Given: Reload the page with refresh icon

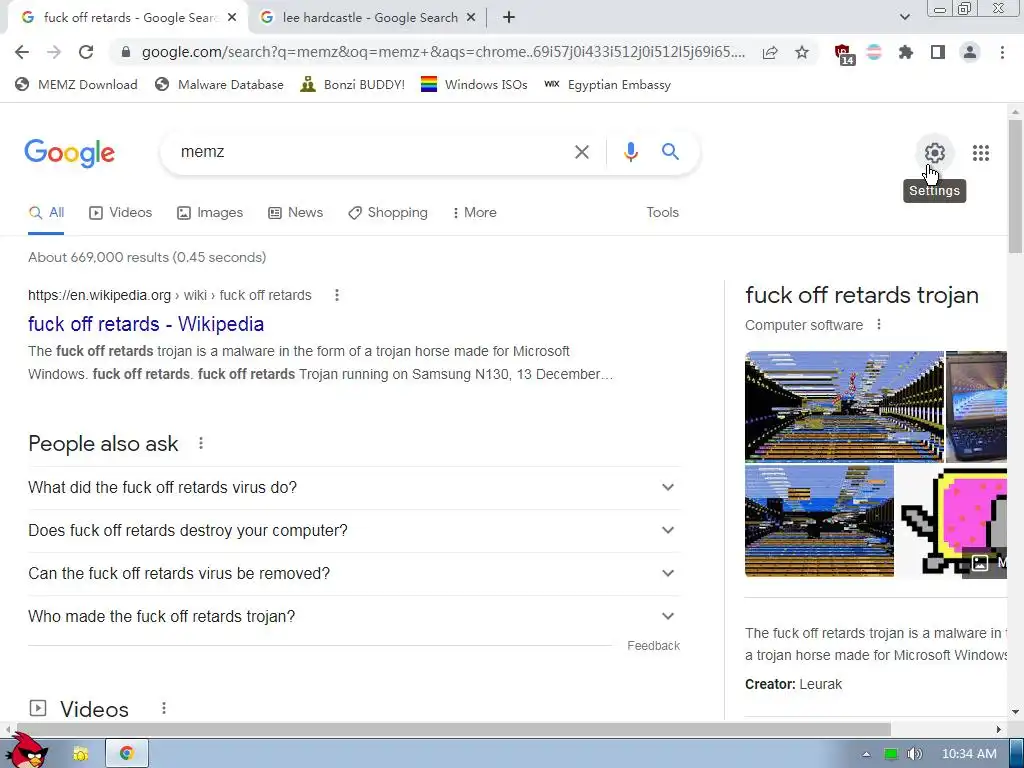Looking at the screenshot, I should tap(86, 52).
